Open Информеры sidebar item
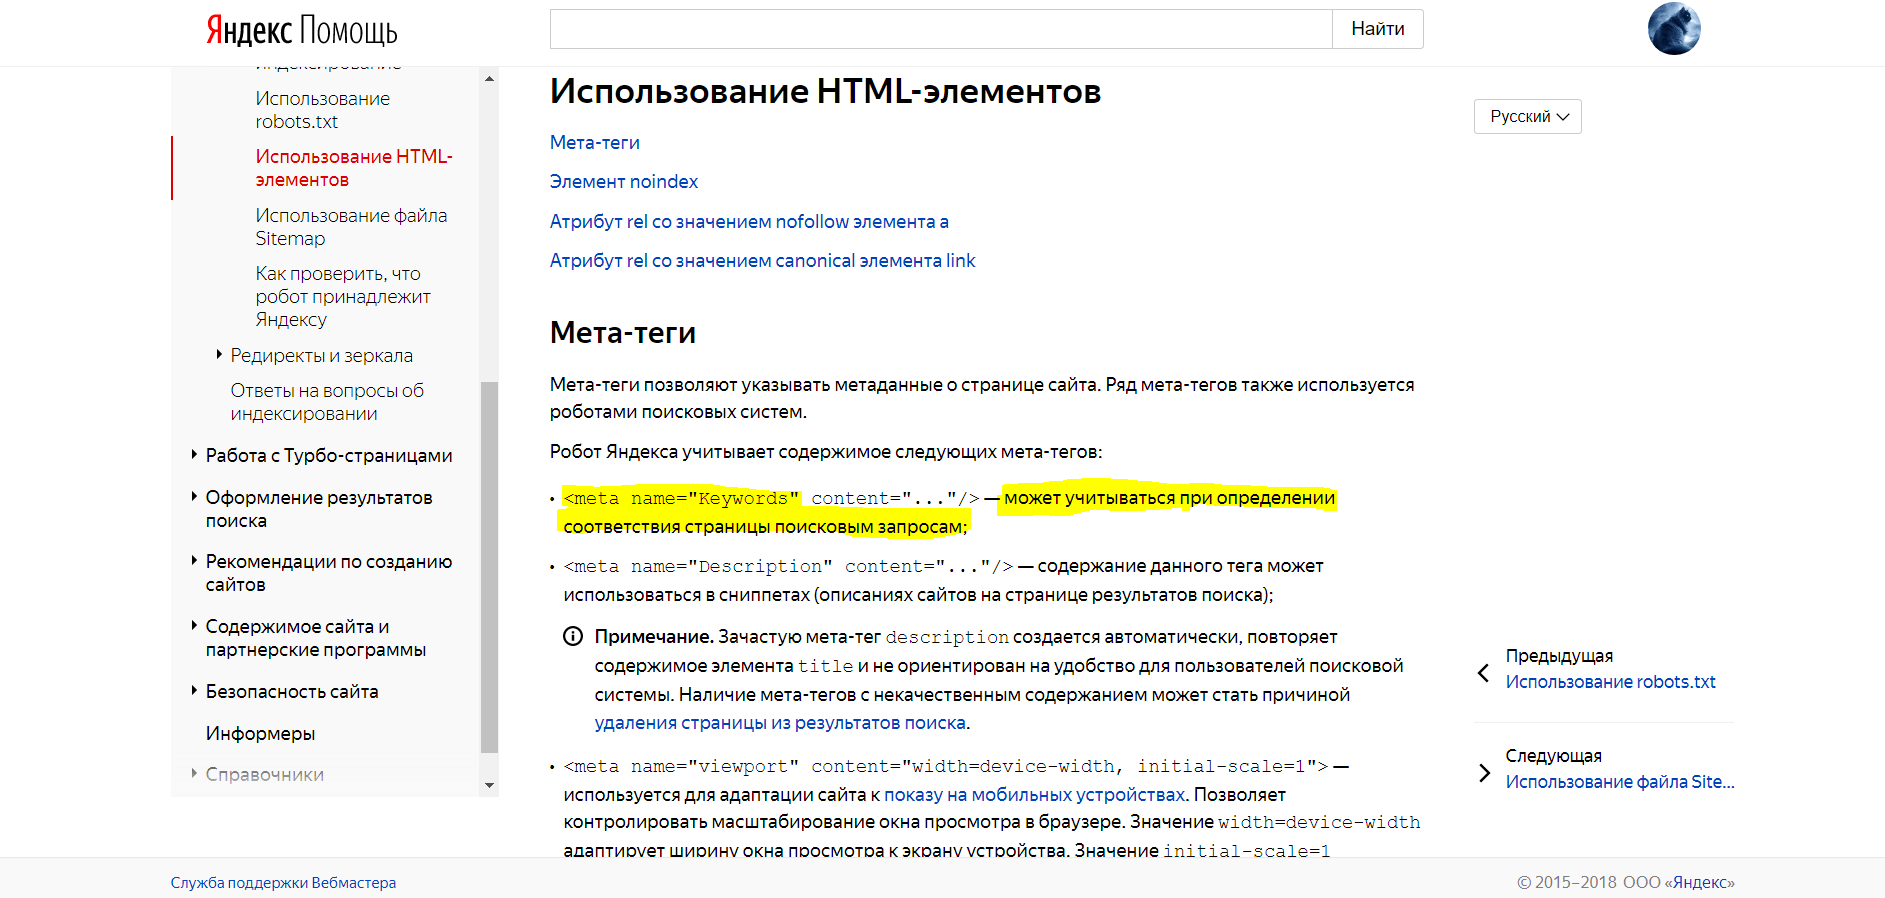This screenshot has height=898, width=1885. pos(260,733)
